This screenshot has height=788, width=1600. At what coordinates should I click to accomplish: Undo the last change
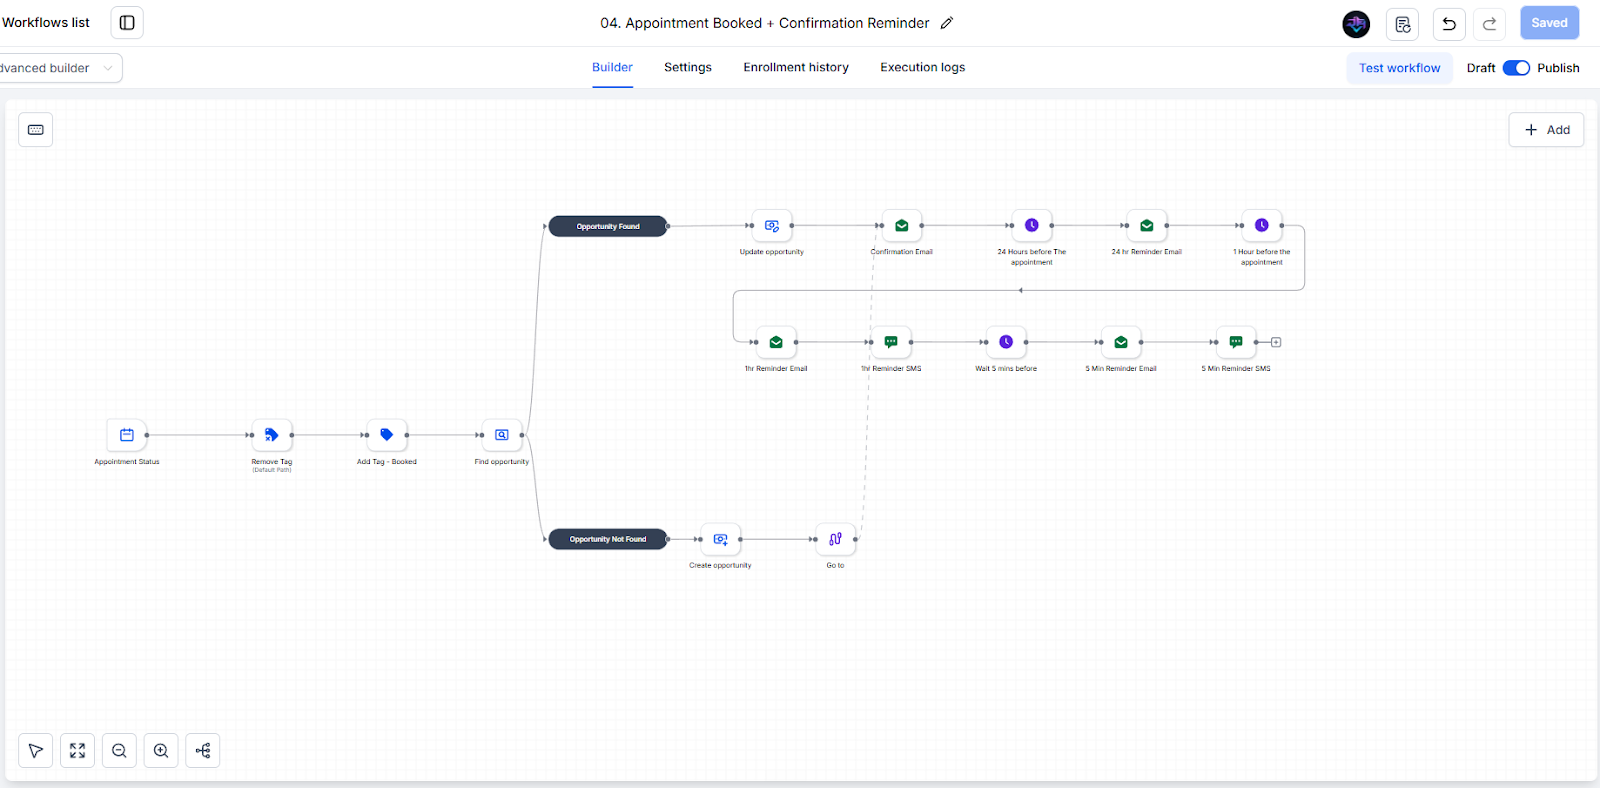coord(1449,24)
